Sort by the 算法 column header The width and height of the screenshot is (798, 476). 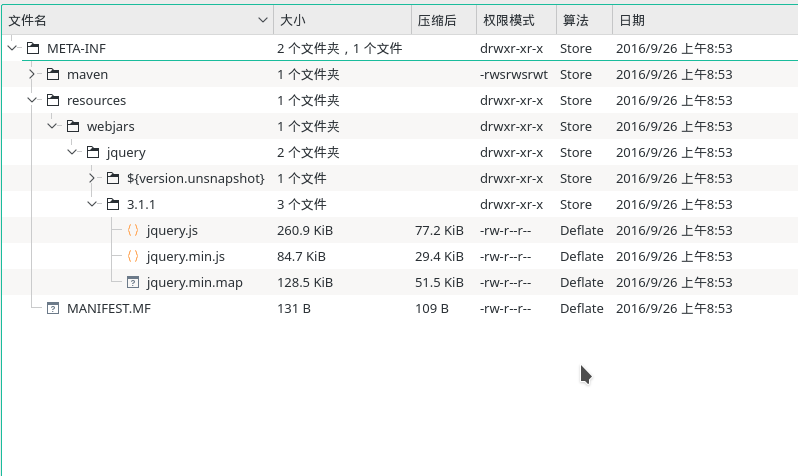coord(584,20)
